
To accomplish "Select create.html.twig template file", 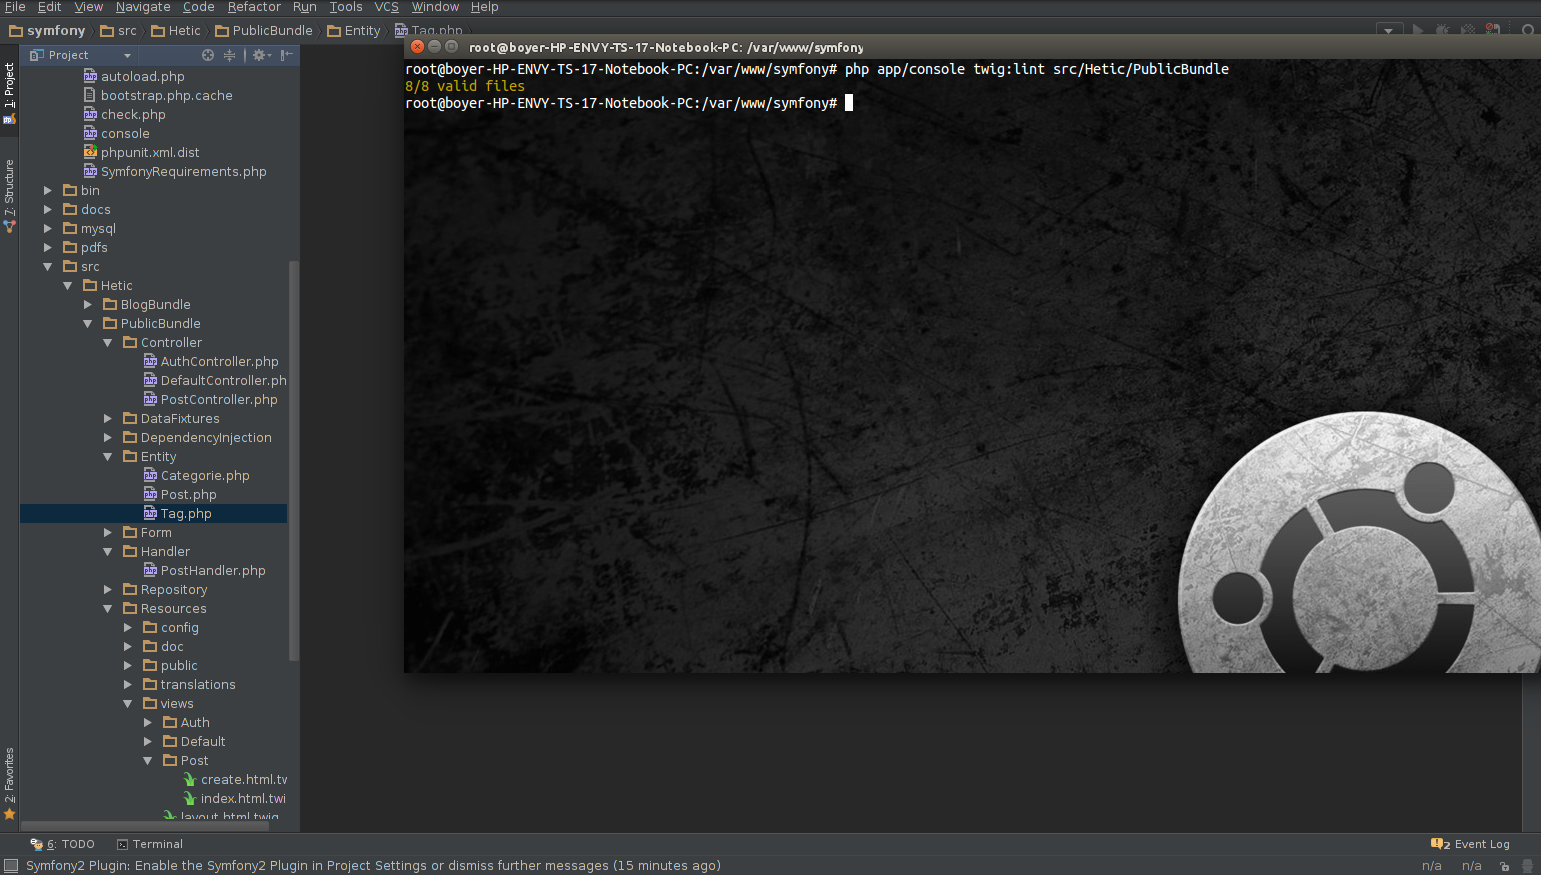I will click(x=235, y=779).
